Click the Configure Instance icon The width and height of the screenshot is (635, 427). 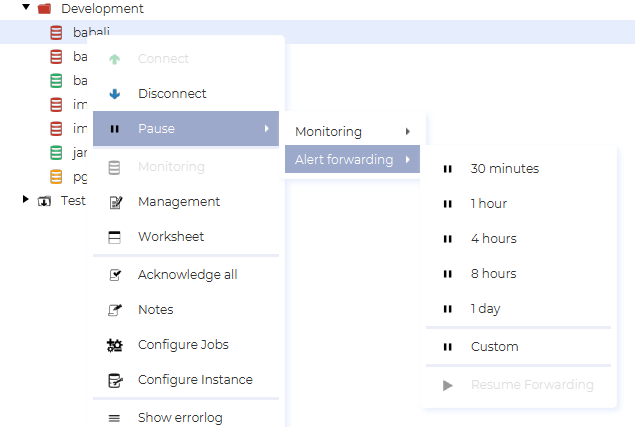115,380
